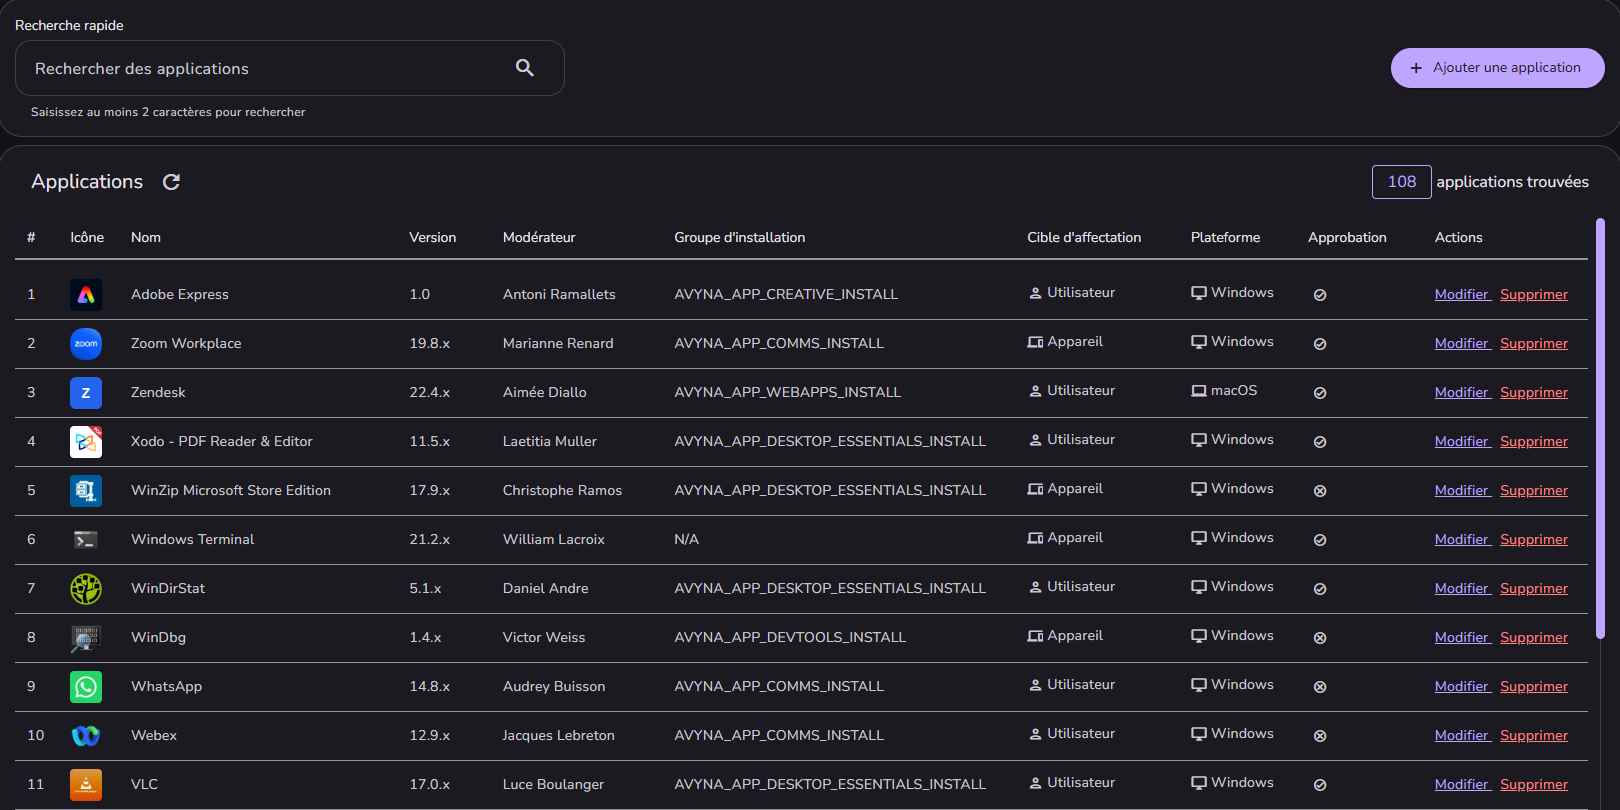The image size is (1620, 810).
Task: Delete Zoom Workplace via Supprimer link
Action: tap(1534, 343)
